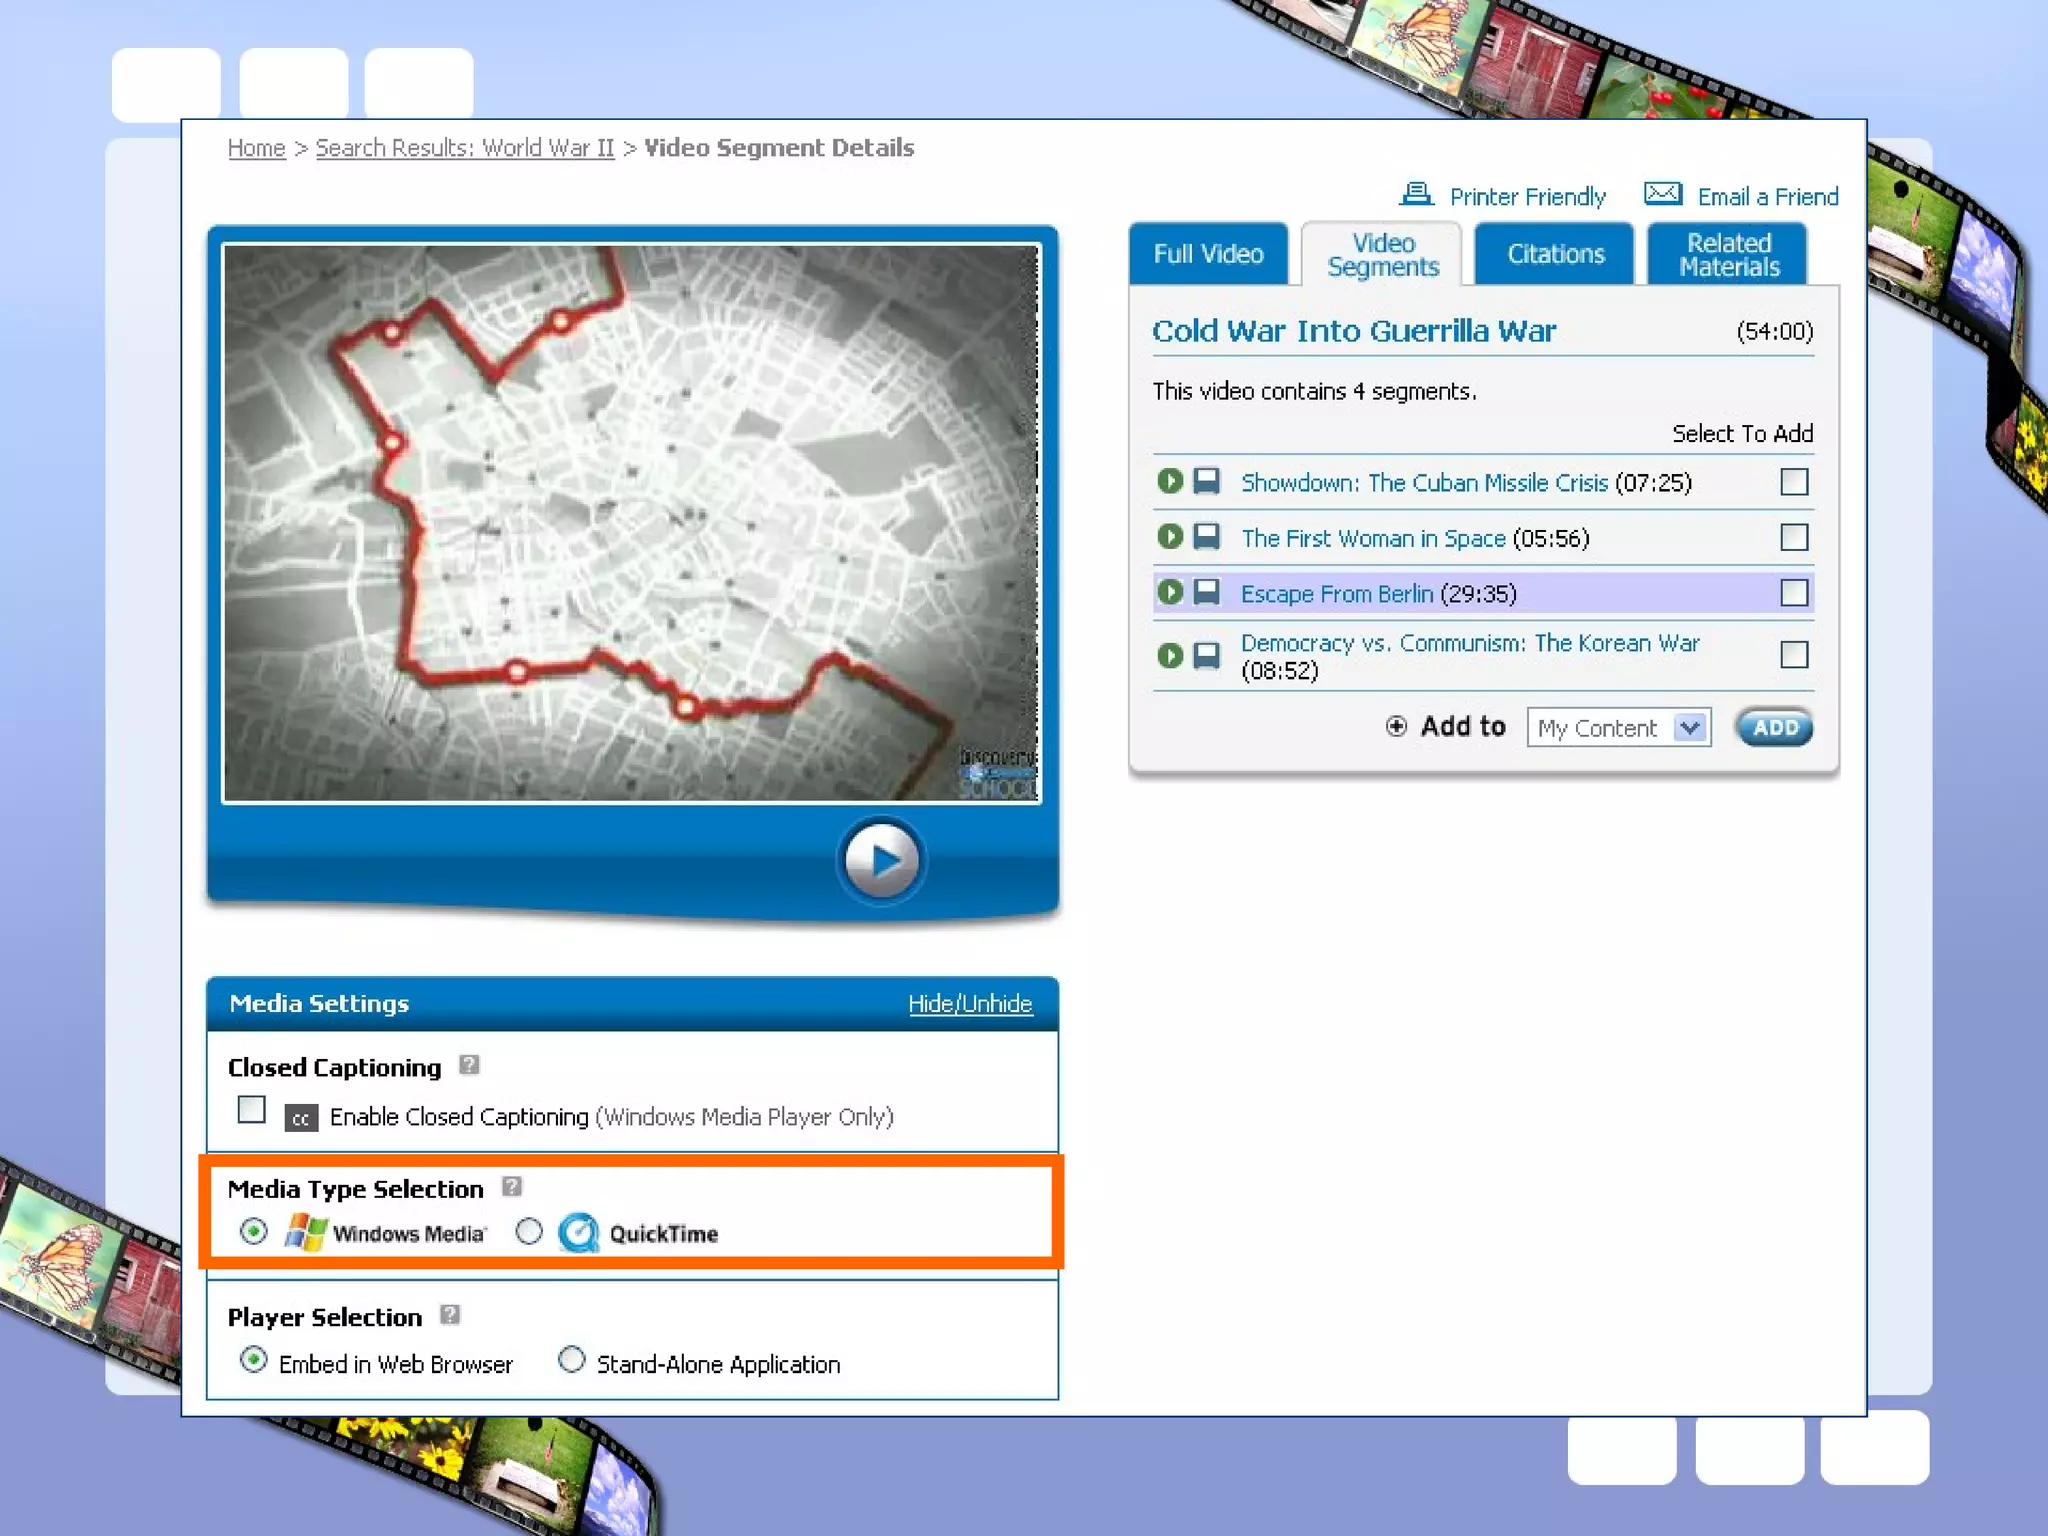Click the Email a Friend envelope icon
Image resolution: width=2048 pixels, height=1536 pixels.
1663,194
